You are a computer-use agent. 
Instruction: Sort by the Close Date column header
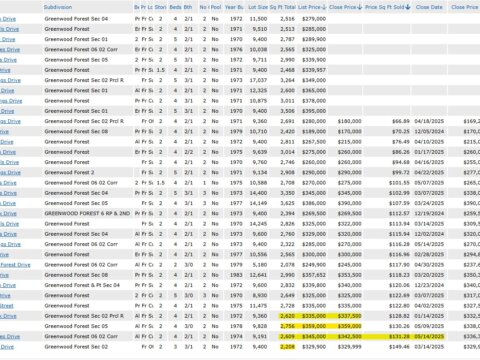click(x=429, y=7)
